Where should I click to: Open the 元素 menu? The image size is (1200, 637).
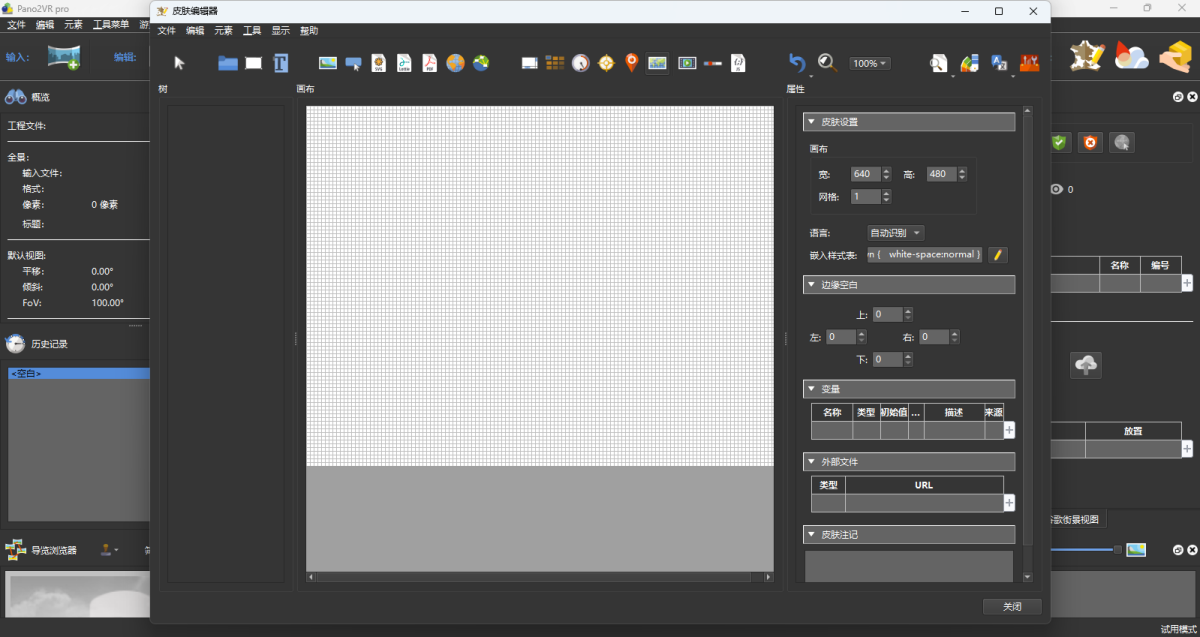[x=223, y=31]
